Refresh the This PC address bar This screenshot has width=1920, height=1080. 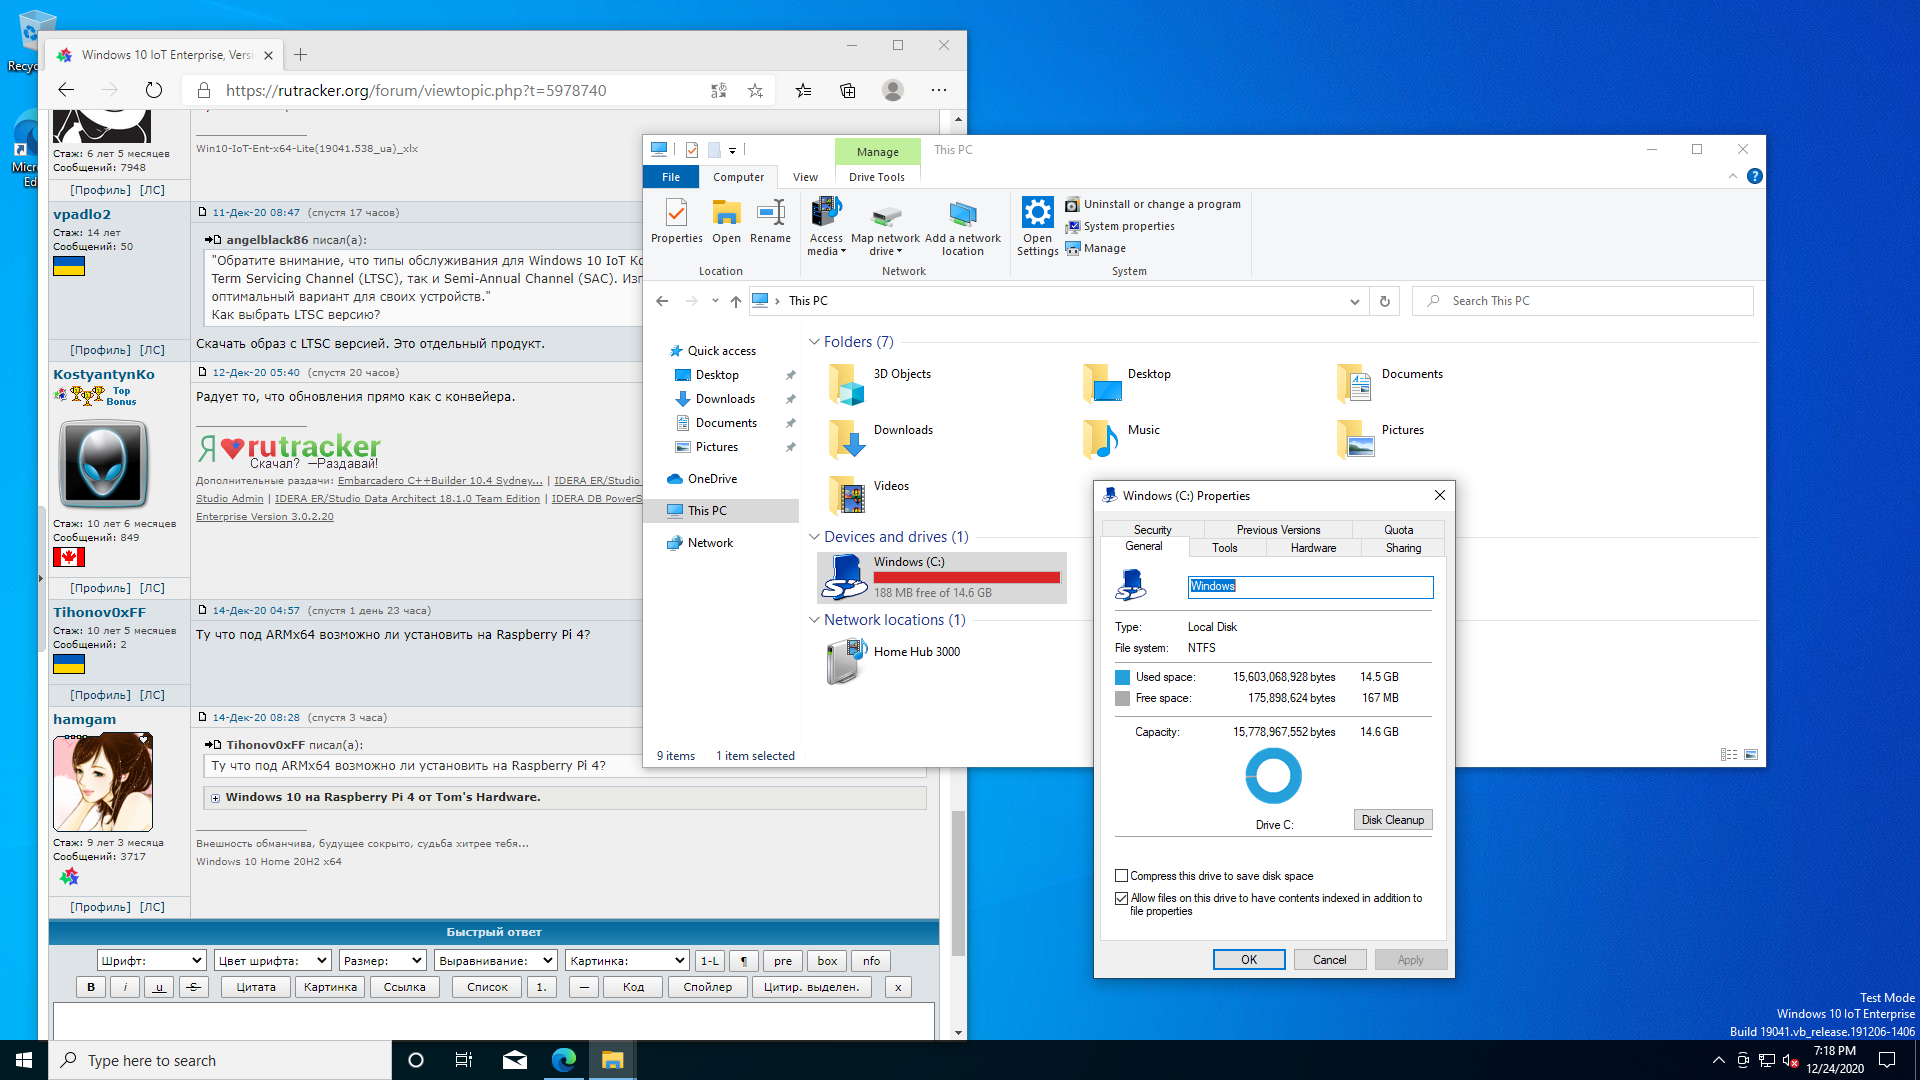pyautogui.click(x=1385, y=301)
